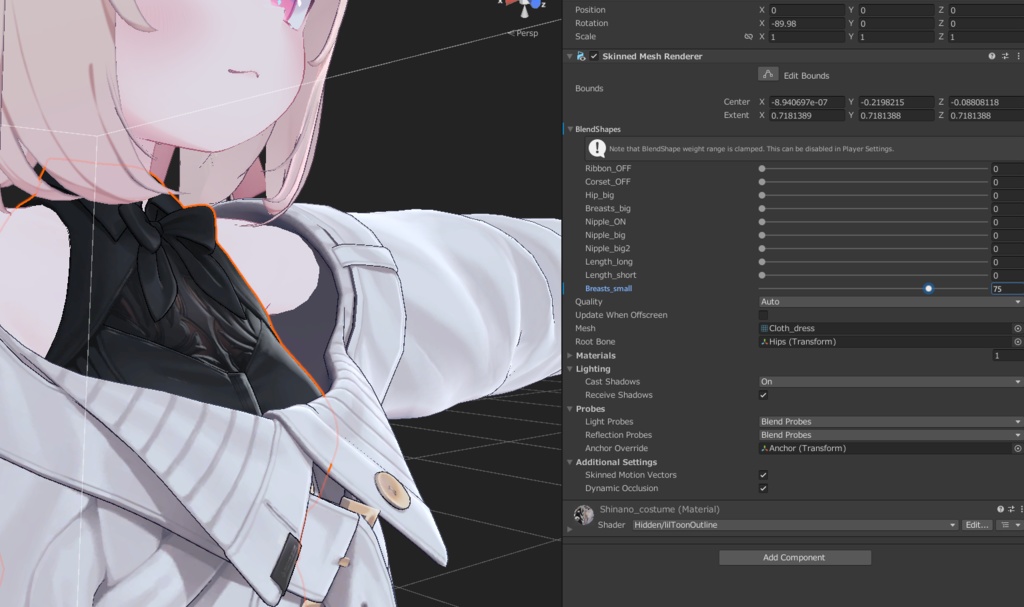Click the Breasts_small slider handle

tap(928, 288)
